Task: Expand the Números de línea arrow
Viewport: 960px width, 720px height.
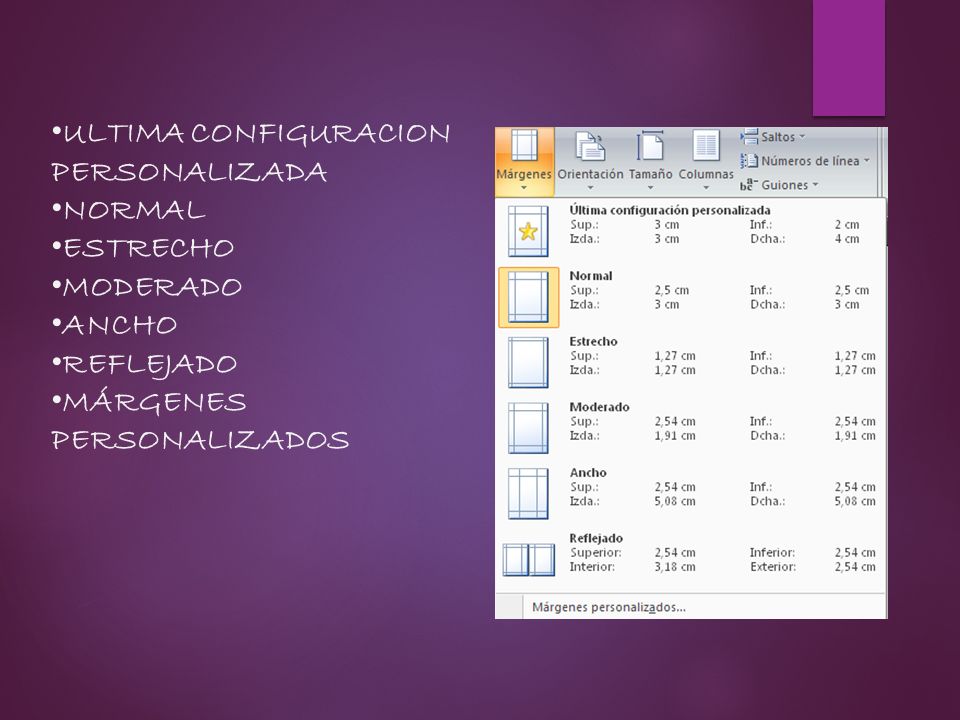Action: pyautogui.click(x=866, y=160)
